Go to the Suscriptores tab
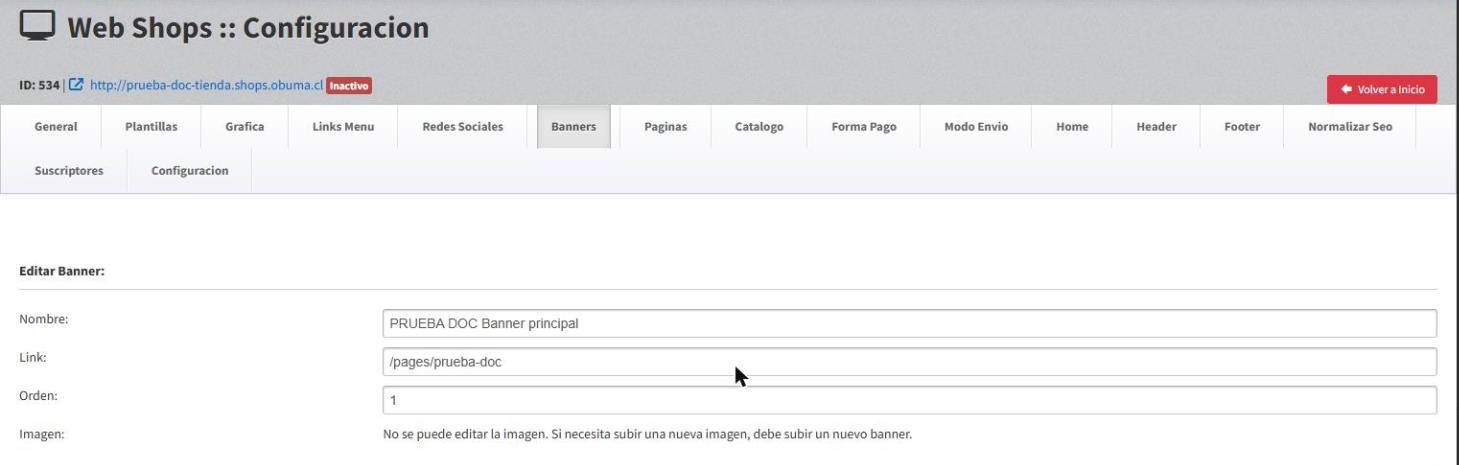This screenshot has width=1459, height=465. (69, 170)
